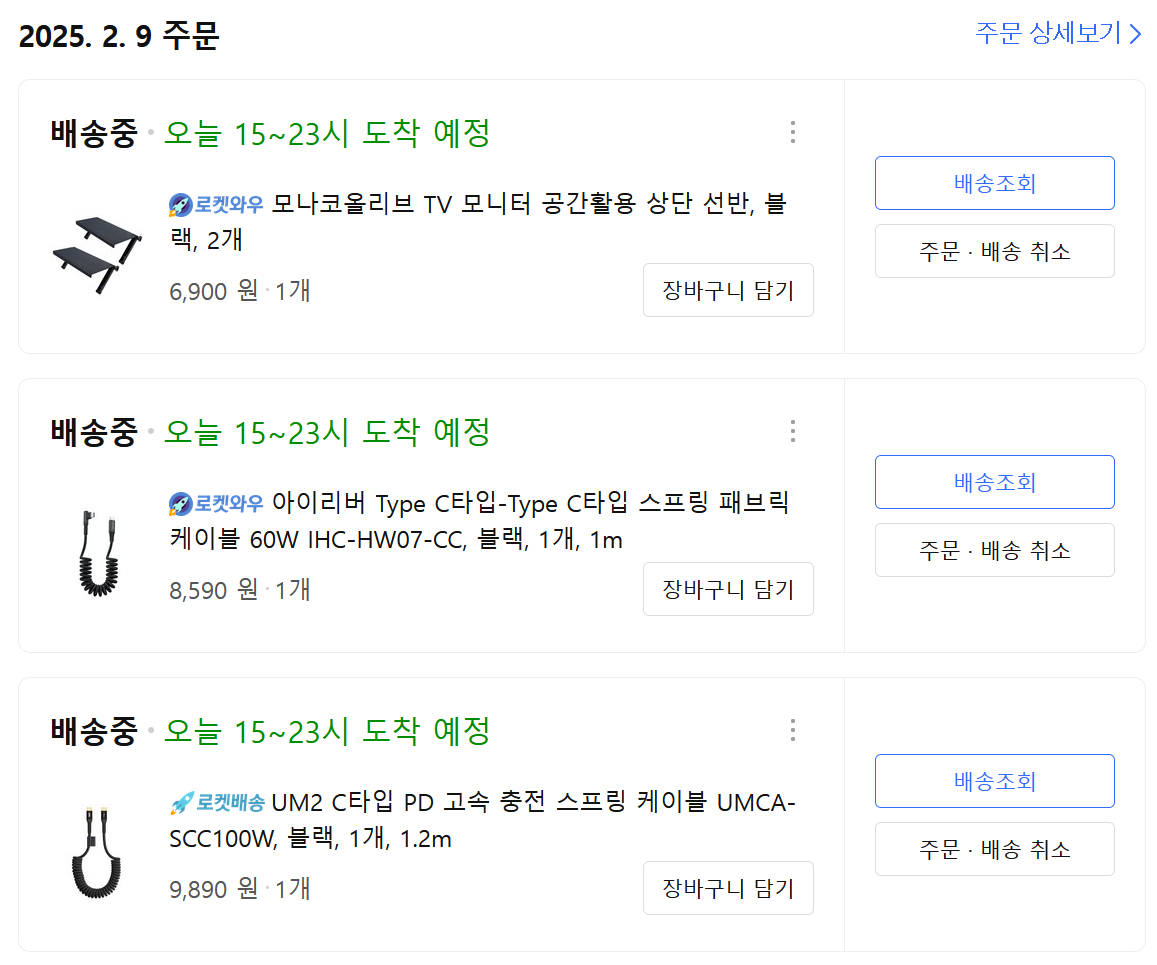Viewport: 1157px width, 965px height.
Task: Click the UM2 spring cable product image
Action: 98,851
